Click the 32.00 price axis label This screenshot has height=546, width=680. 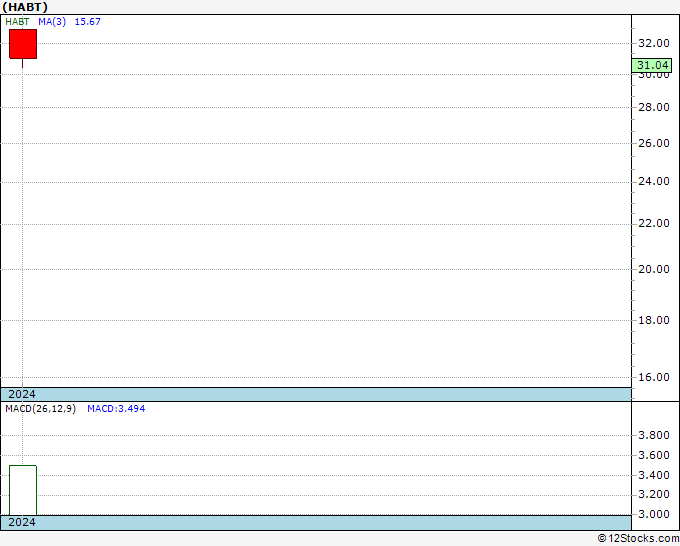[654, 43]
